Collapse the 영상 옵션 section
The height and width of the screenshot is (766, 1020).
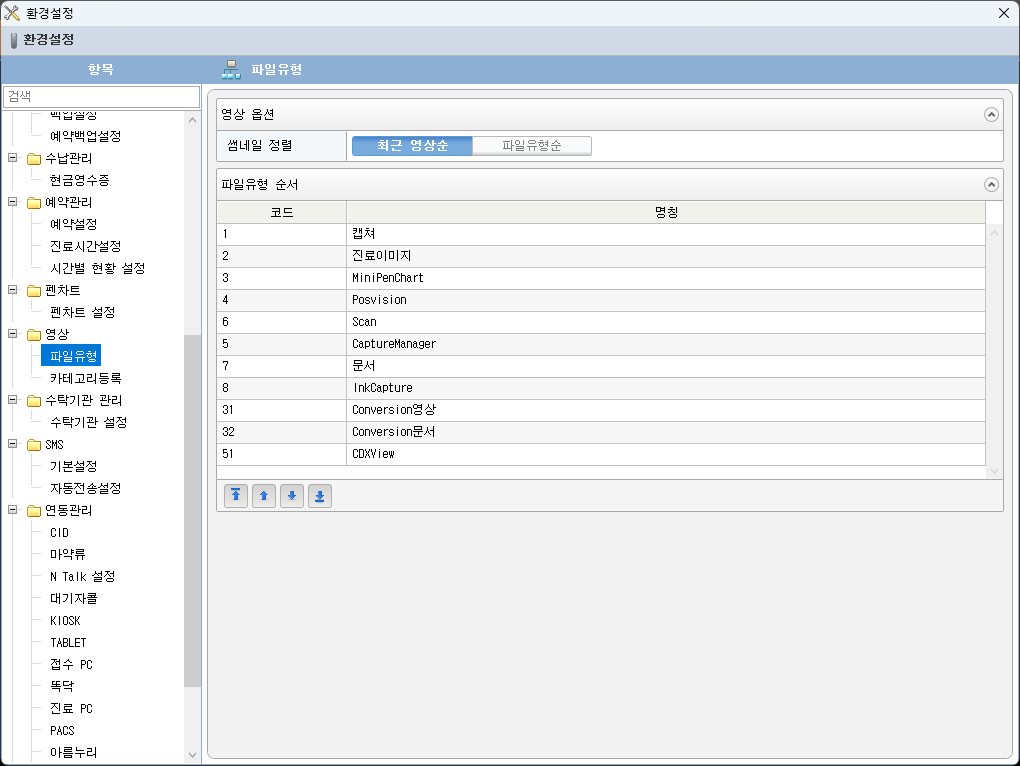[x=991, y=114]
